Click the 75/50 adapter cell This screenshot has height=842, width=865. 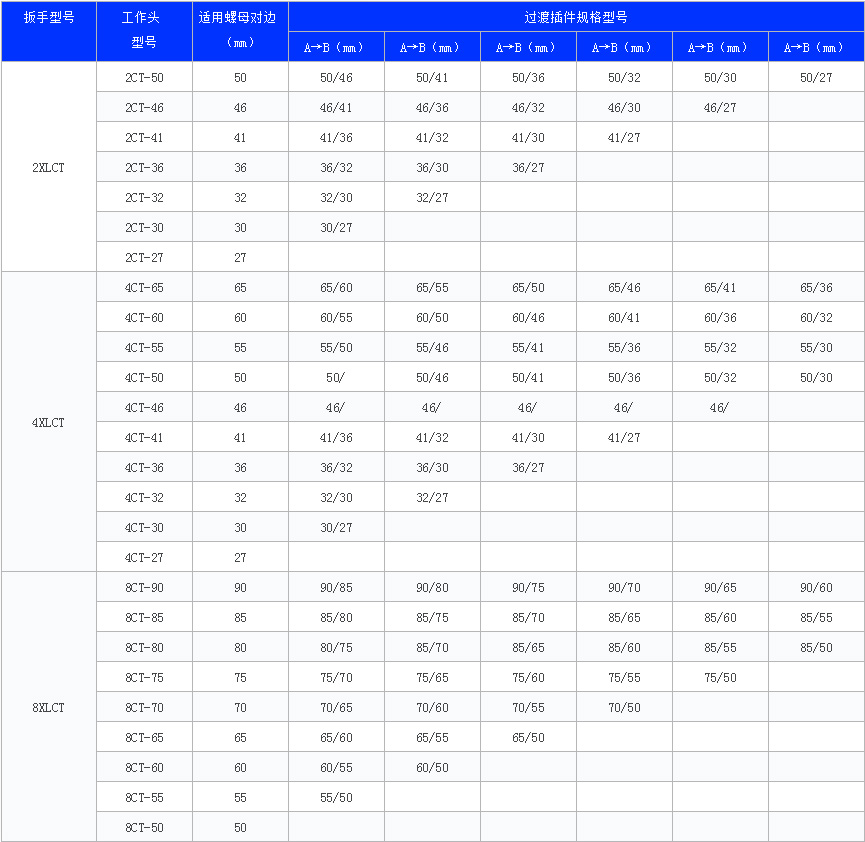720,677
